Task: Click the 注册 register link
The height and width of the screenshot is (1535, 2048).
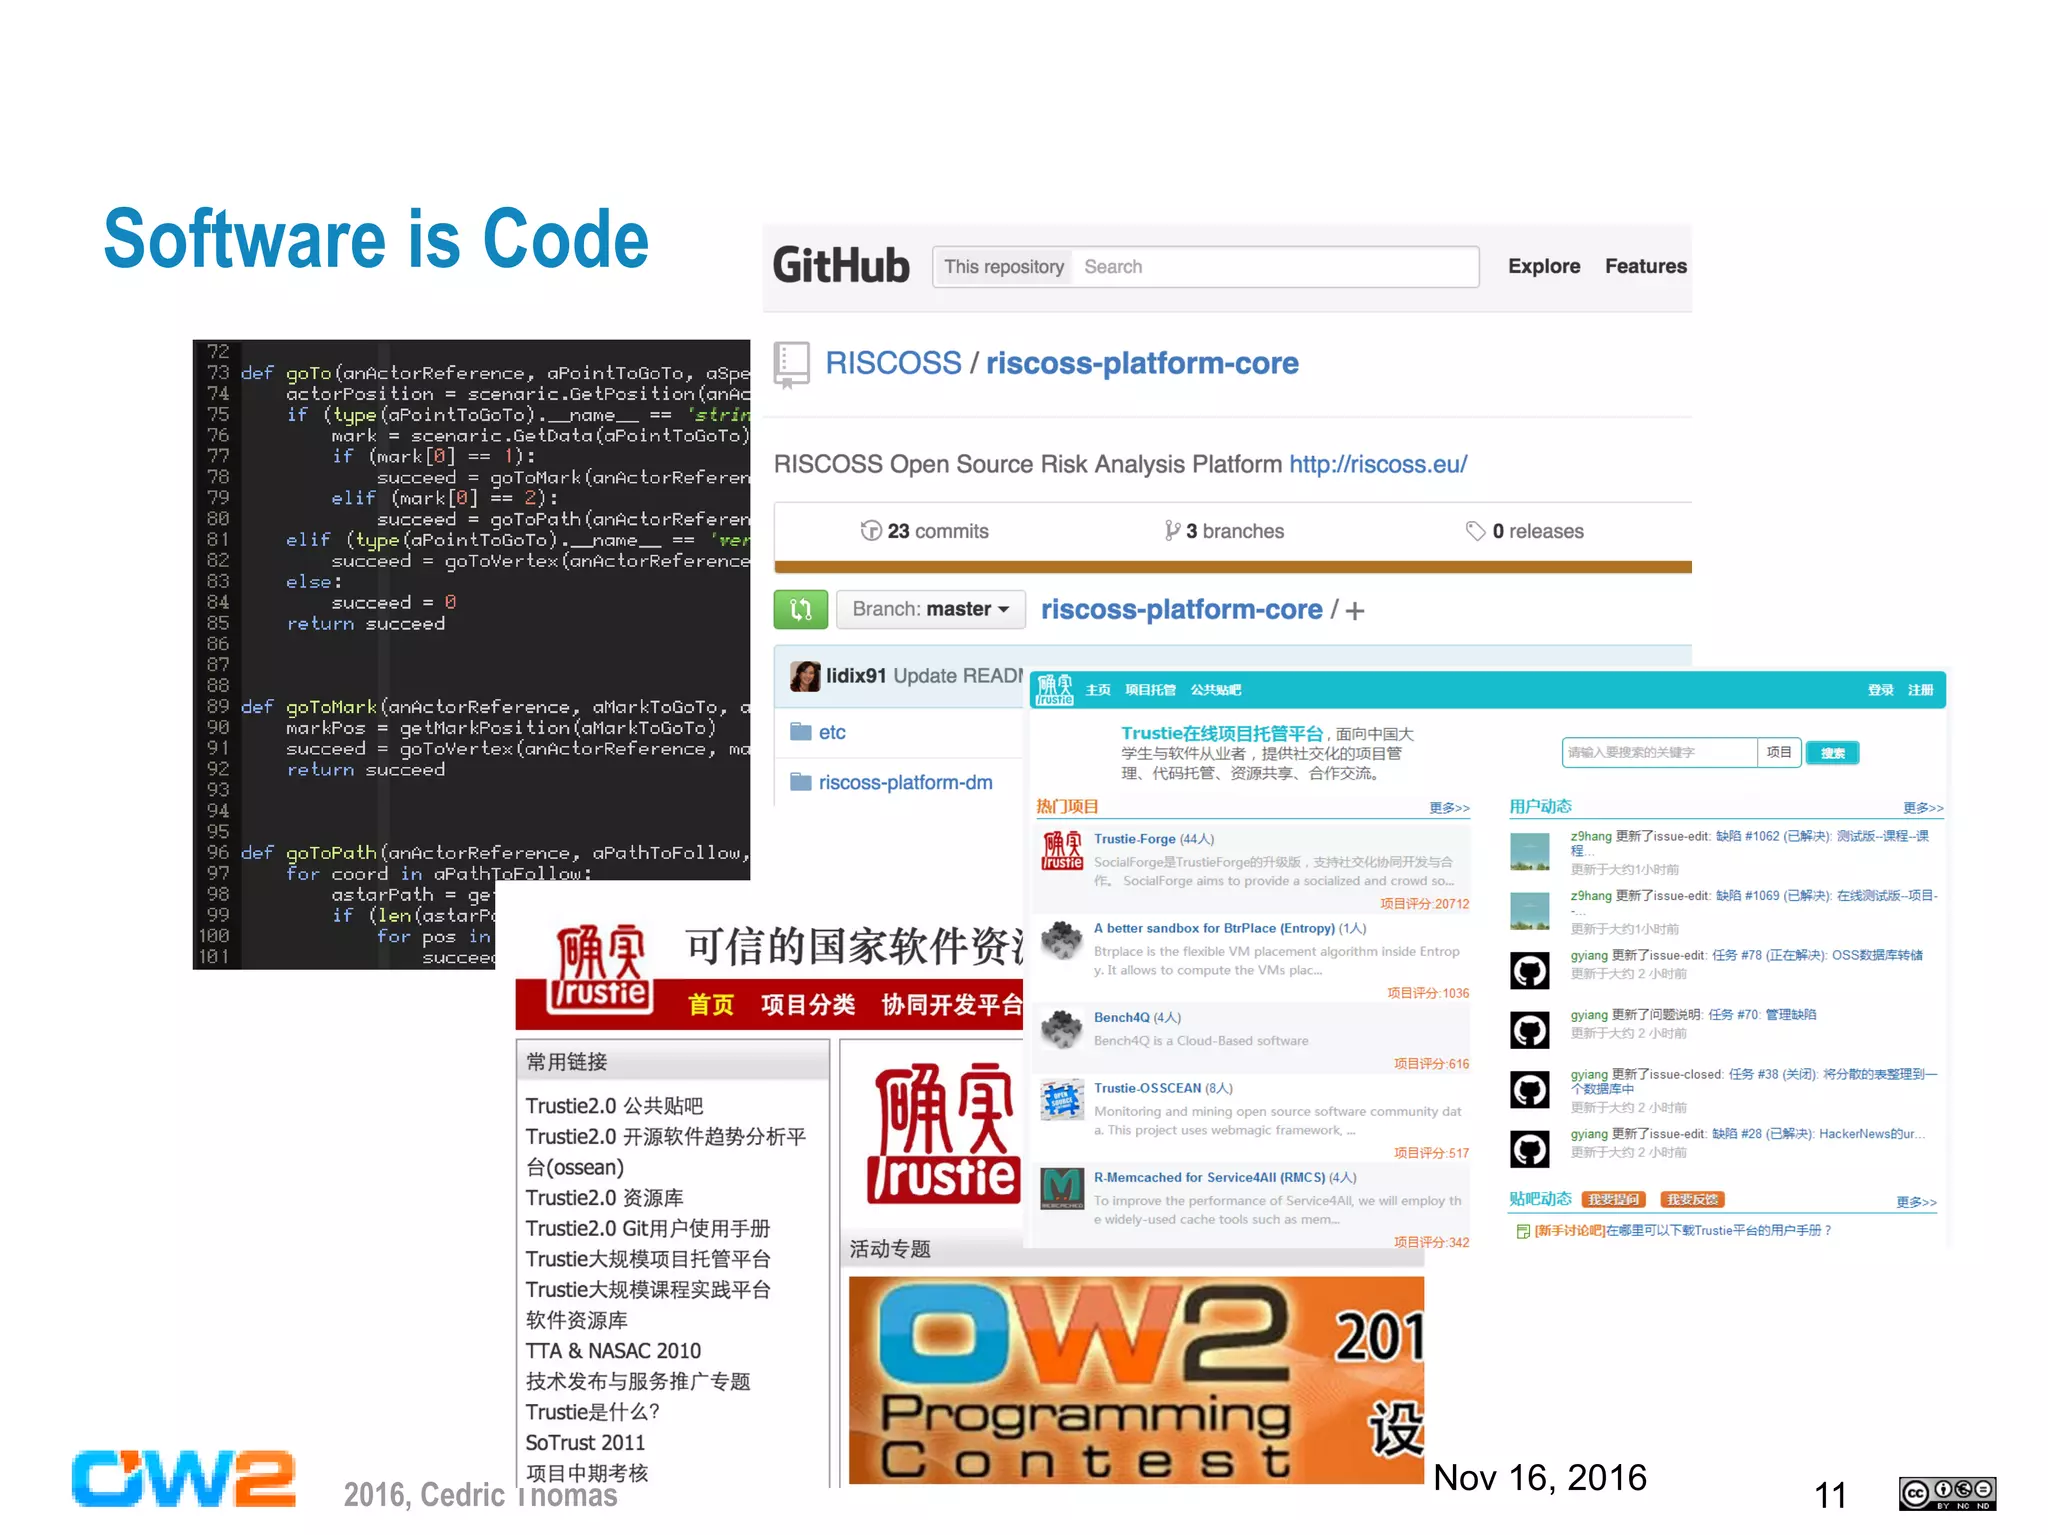Action: (1920, 689)
